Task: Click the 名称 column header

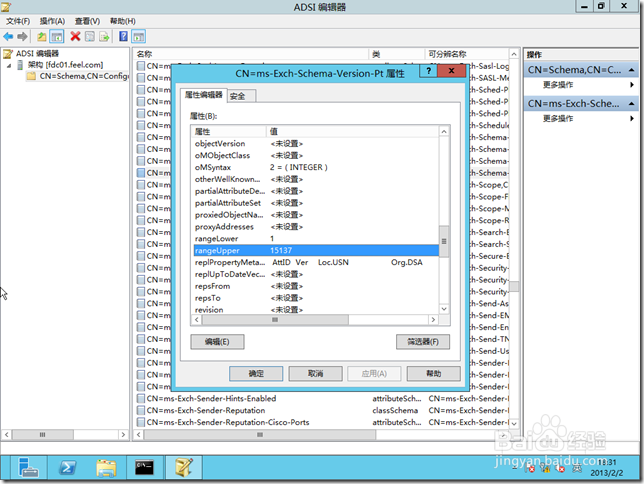Action: coord(251,54)
